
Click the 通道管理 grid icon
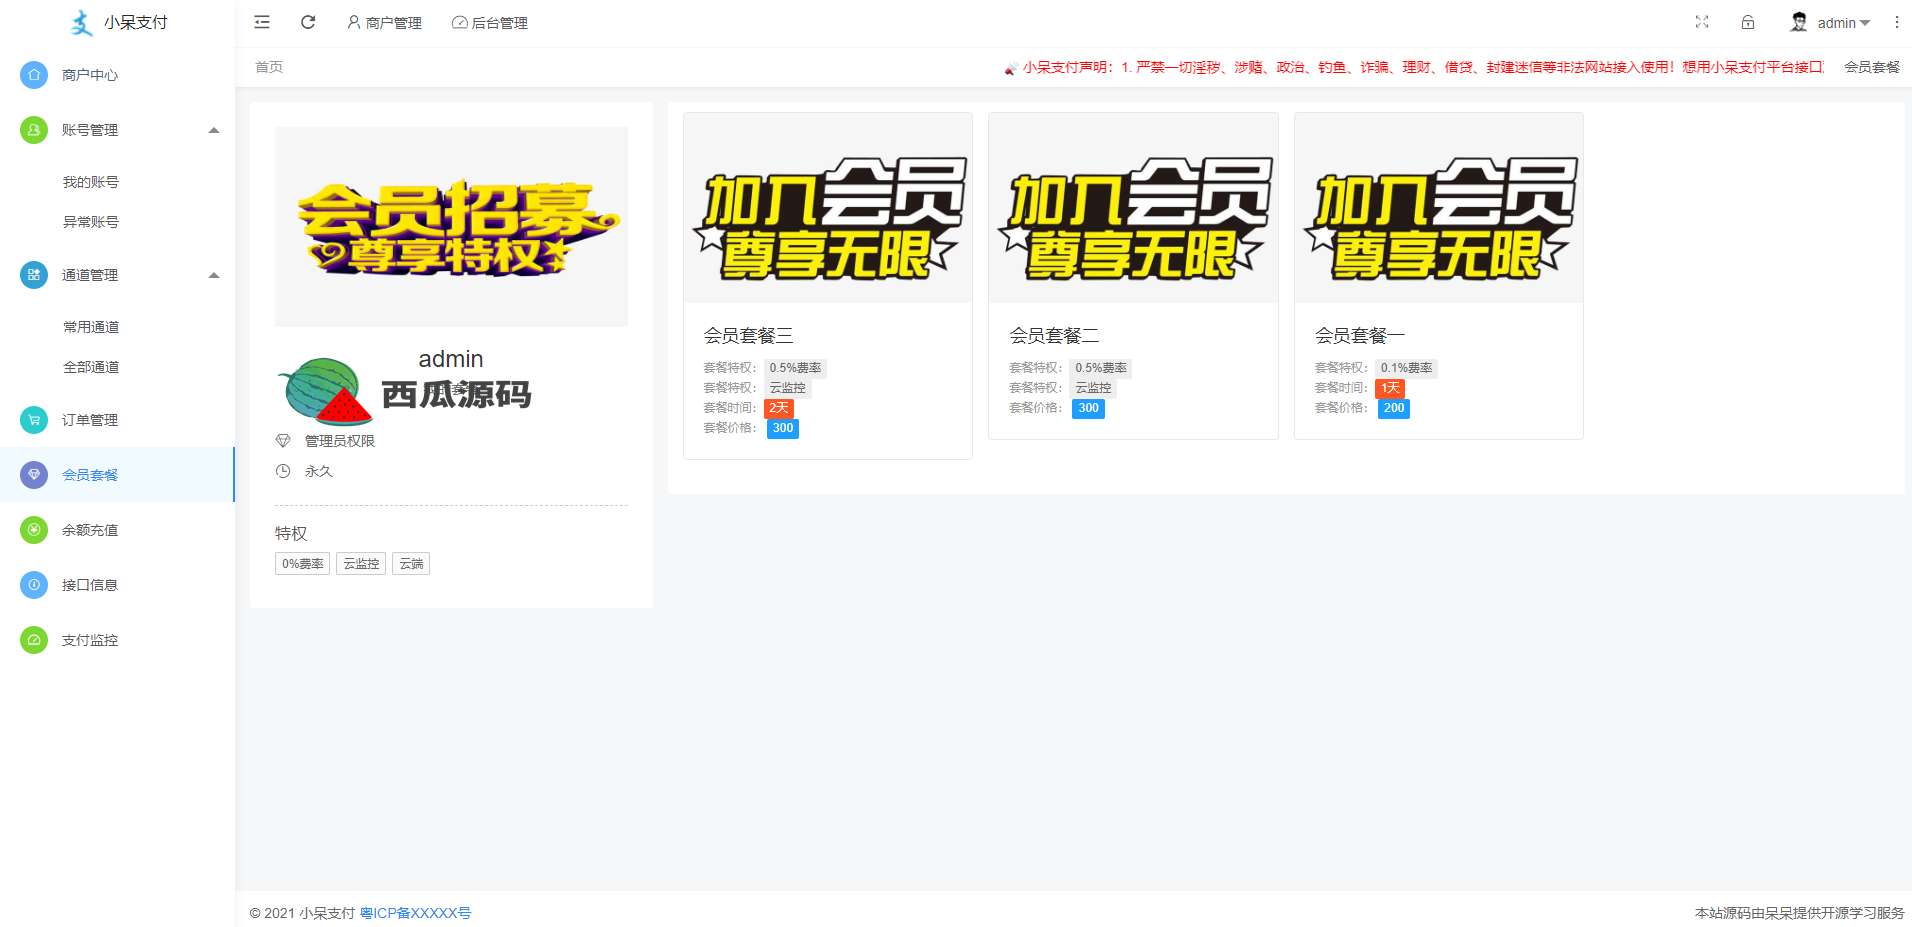(x=34, y=275)
